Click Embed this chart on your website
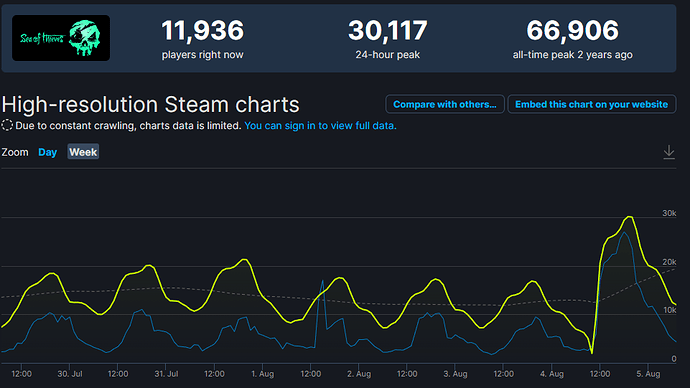This screenshot has height=388, width=690. [x=591, y=104]
